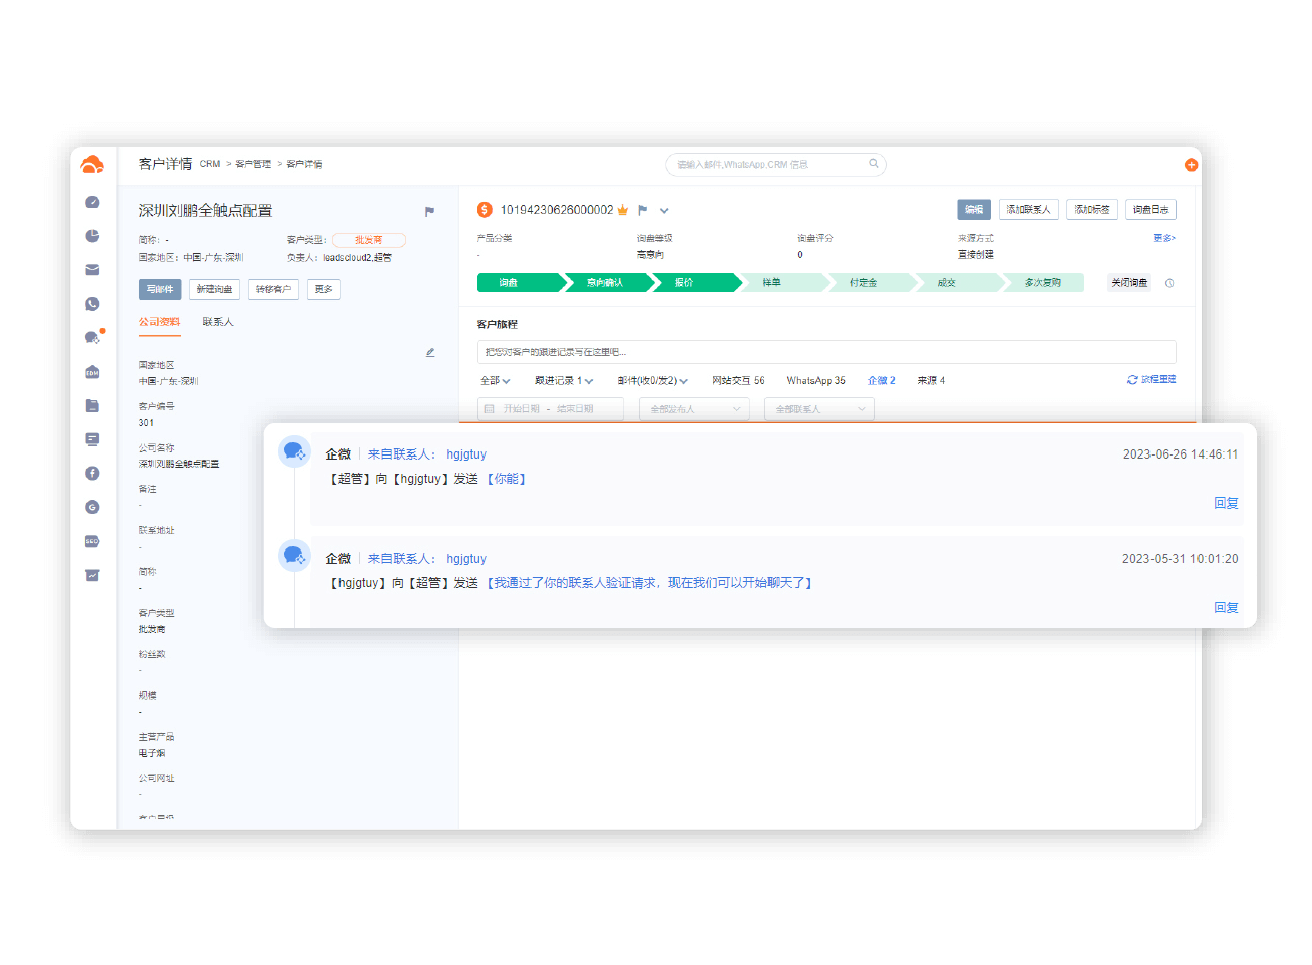
Task: Click 回复 on the 2023-05-31 message
Action: coord(1226,607)
